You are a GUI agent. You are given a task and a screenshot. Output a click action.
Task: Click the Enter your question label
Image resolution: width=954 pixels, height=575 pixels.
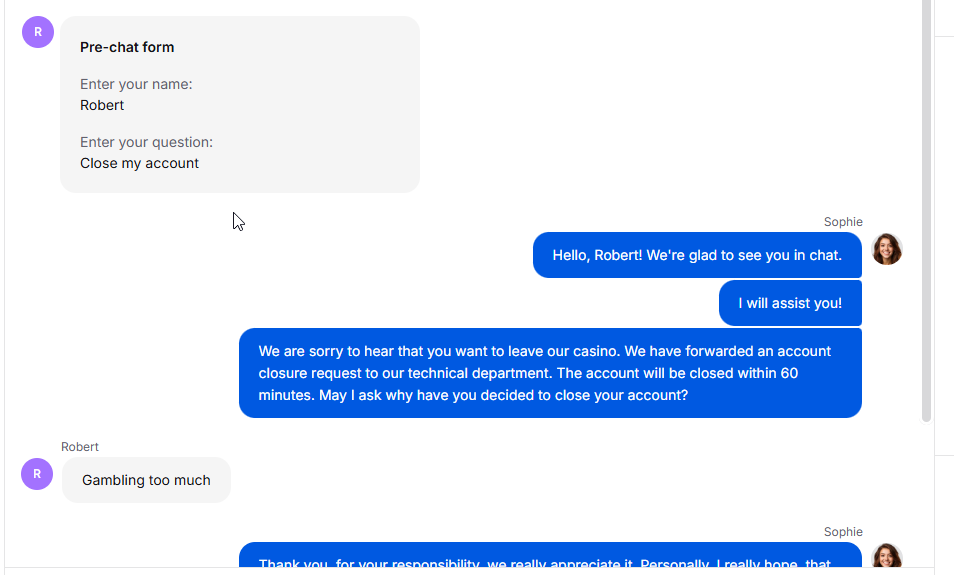coord(147,142)
